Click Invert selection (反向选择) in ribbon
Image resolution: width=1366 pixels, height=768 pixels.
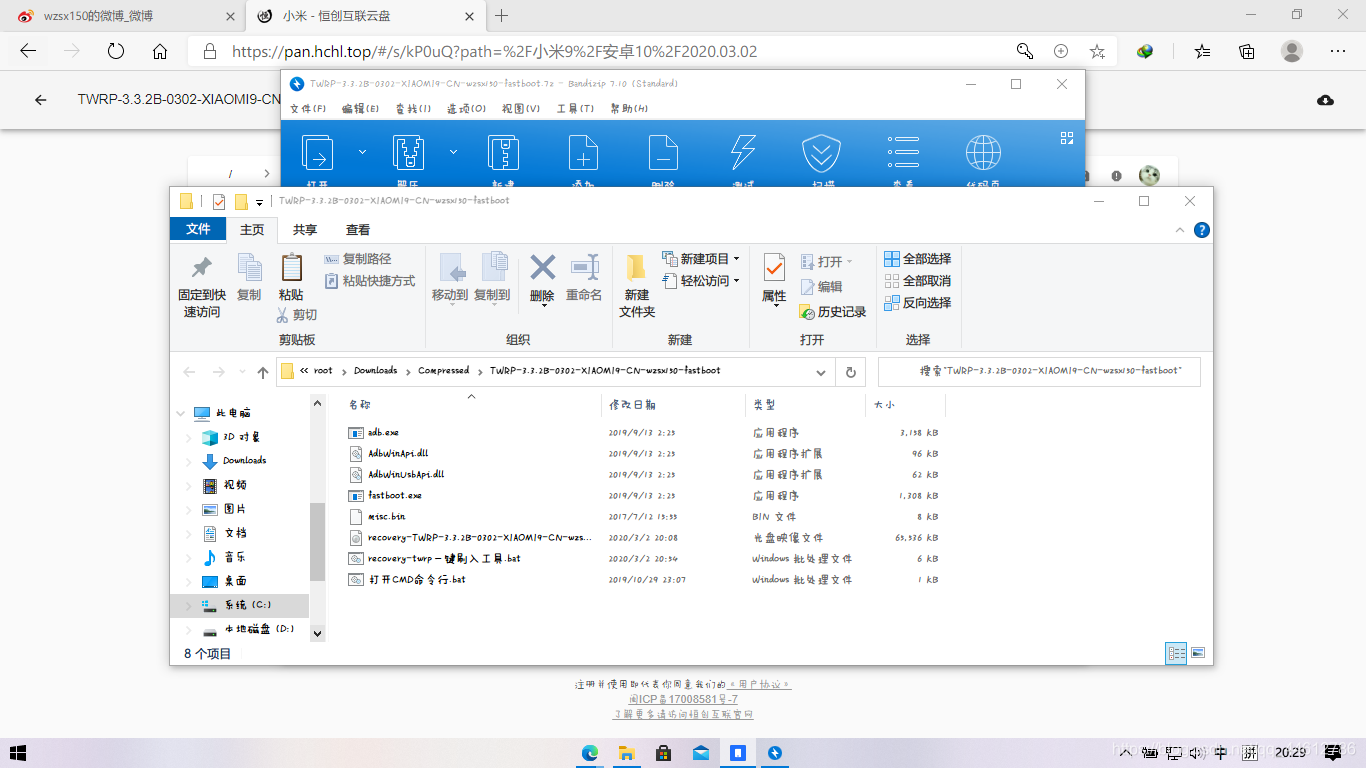(918, 303)
